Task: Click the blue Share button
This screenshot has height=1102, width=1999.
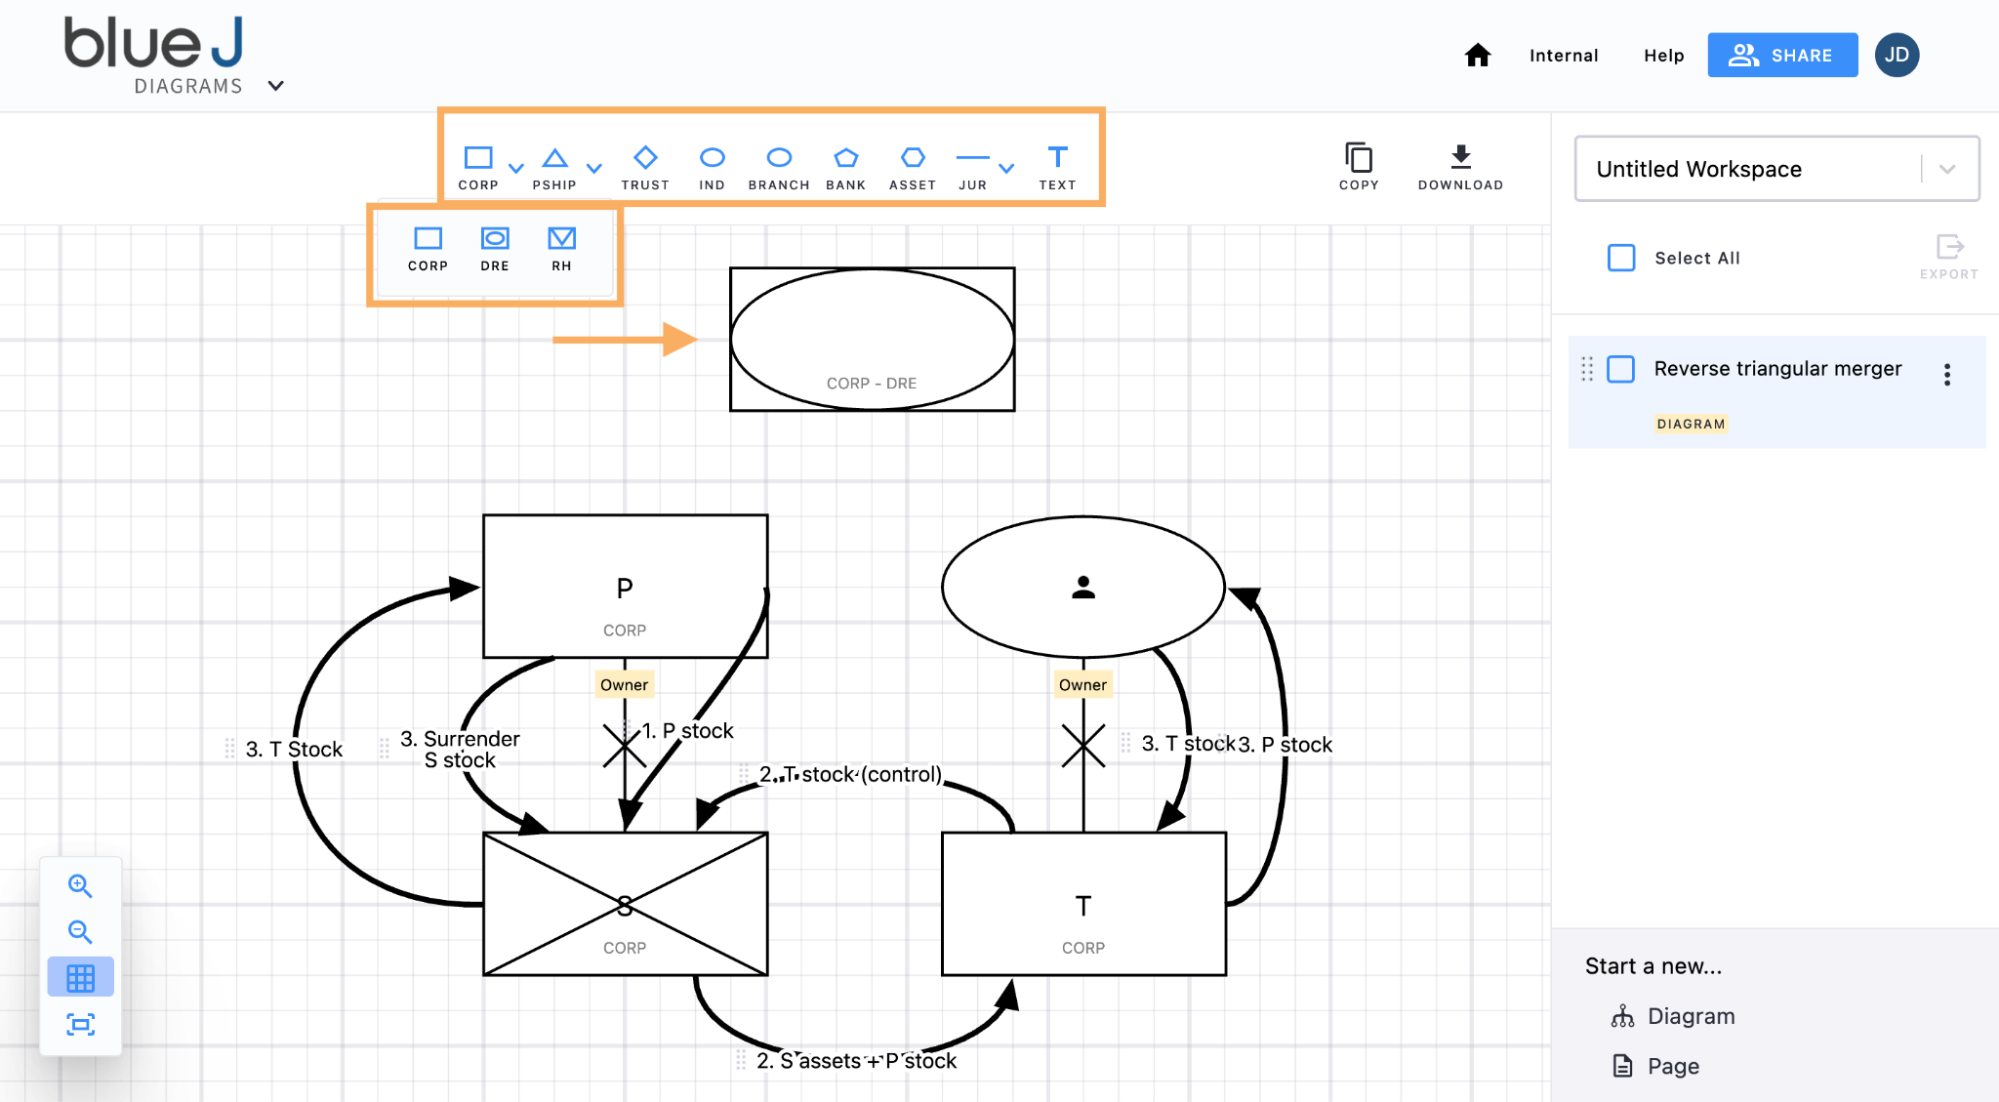Action: pyautogui.click(x=1782, y=55)
